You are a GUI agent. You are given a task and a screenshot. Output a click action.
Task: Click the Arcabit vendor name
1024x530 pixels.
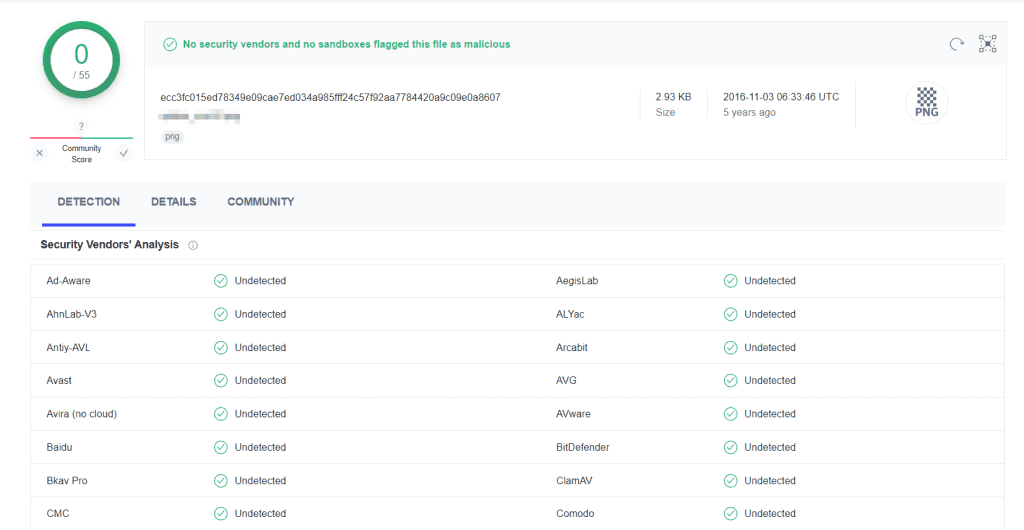(x=572, y=347)
